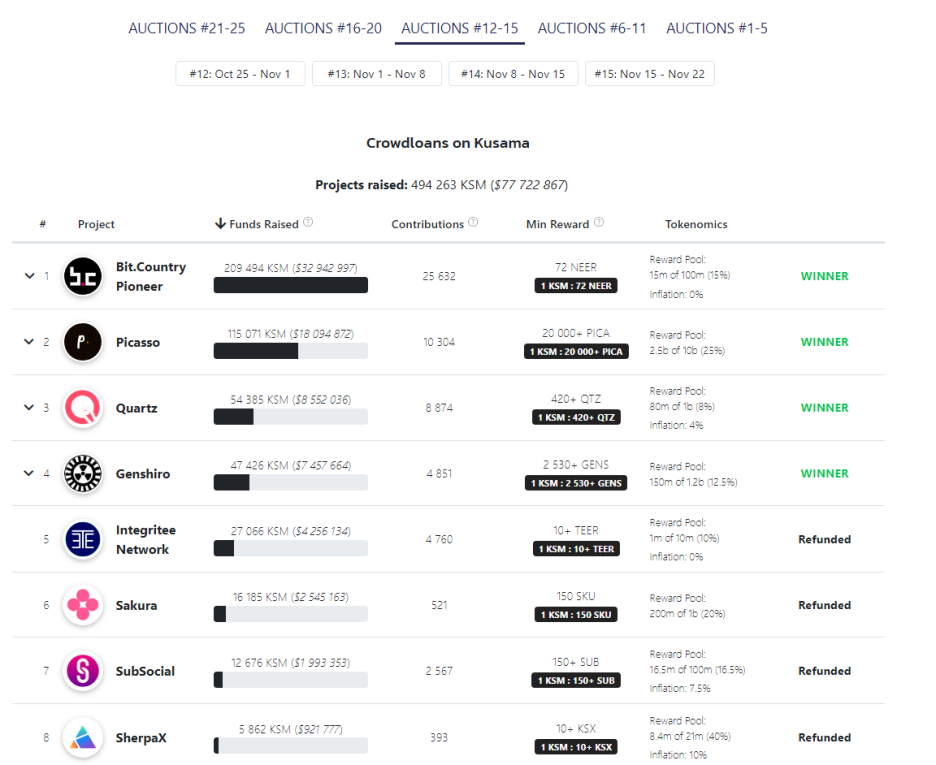
Task: Open the SubSocial project name link
Action: pyautogui.click(x=145, y=671)
